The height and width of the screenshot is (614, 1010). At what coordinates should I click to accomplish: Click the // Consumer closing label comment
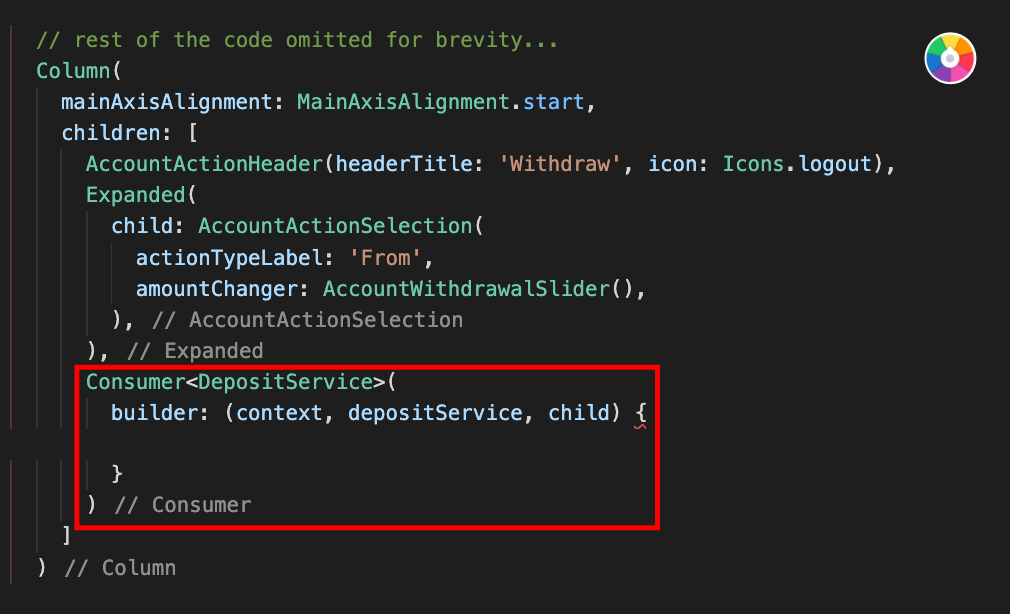pyautogui.click(x=183, y=506)
